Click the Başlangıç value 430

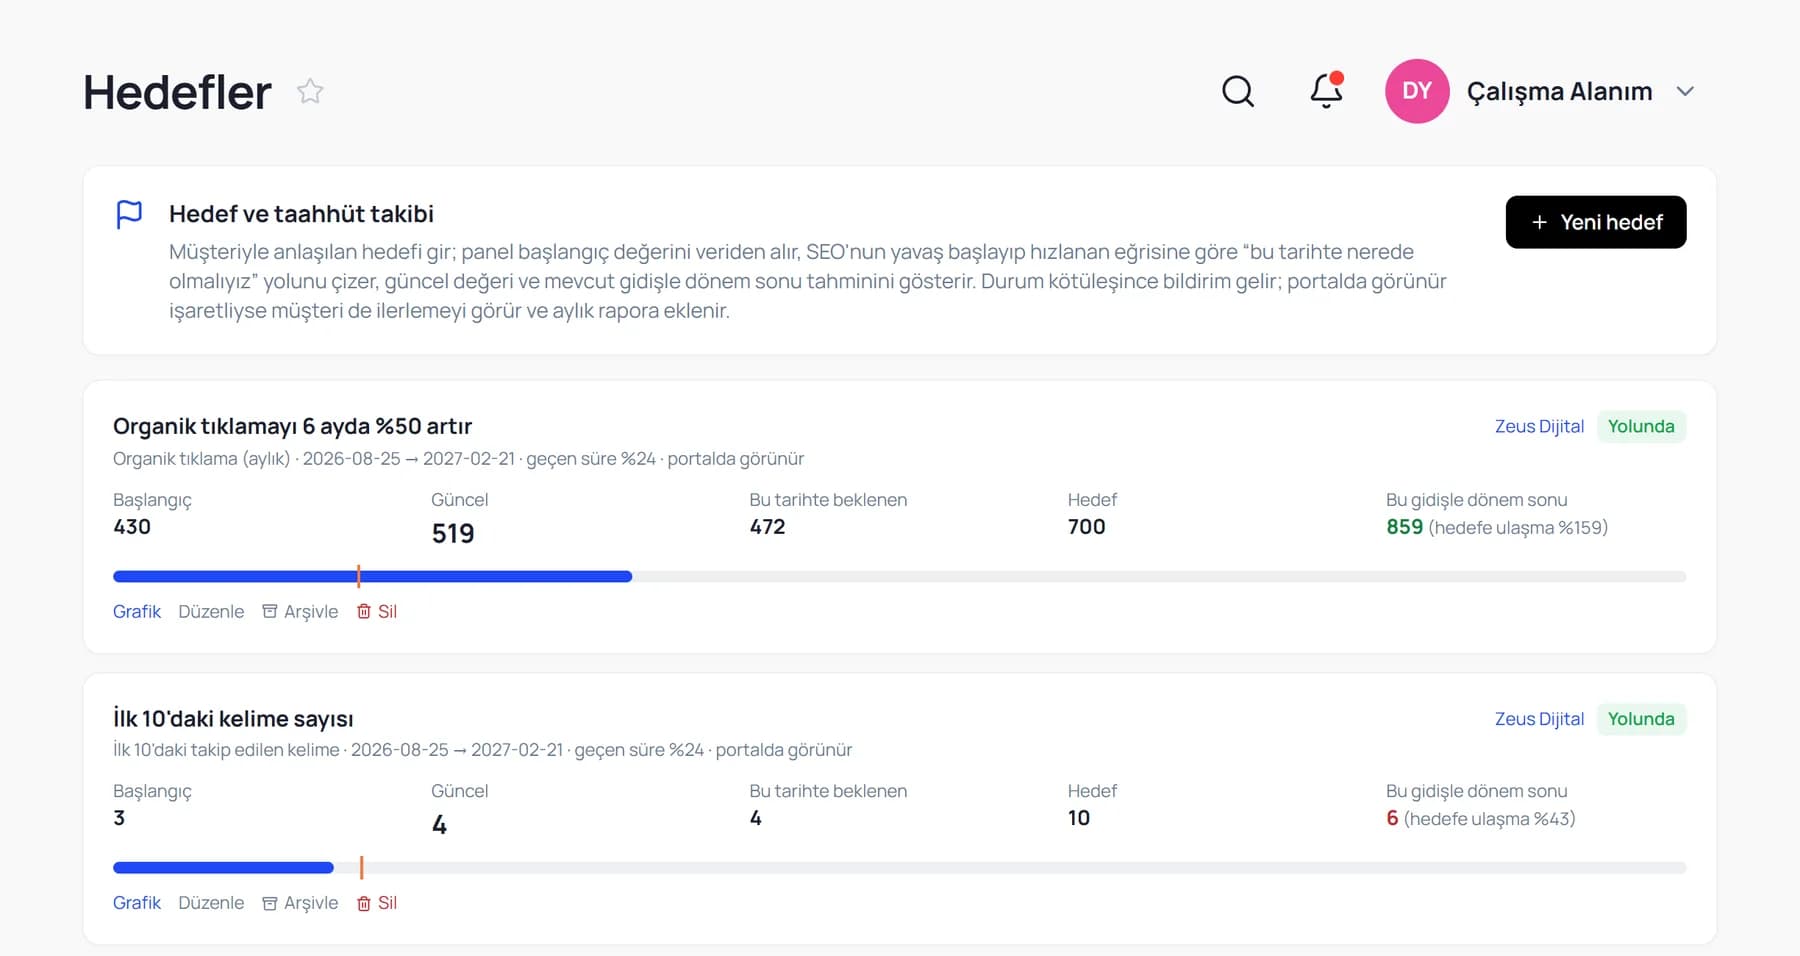click(132, 527)
